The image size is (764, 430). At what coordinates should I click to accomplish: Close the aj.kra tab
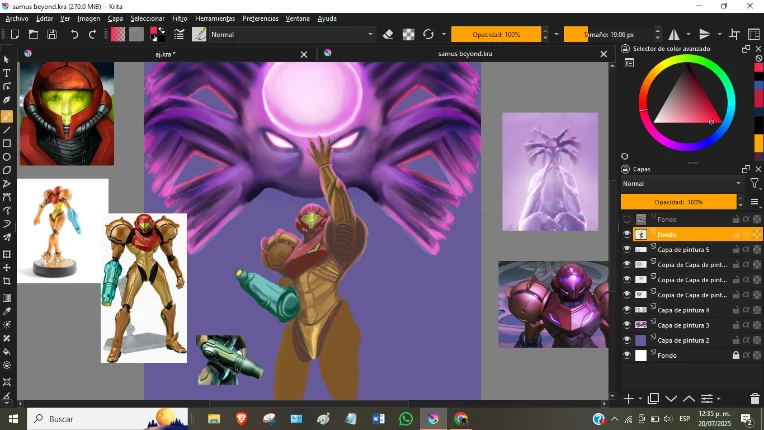[304, 55]
